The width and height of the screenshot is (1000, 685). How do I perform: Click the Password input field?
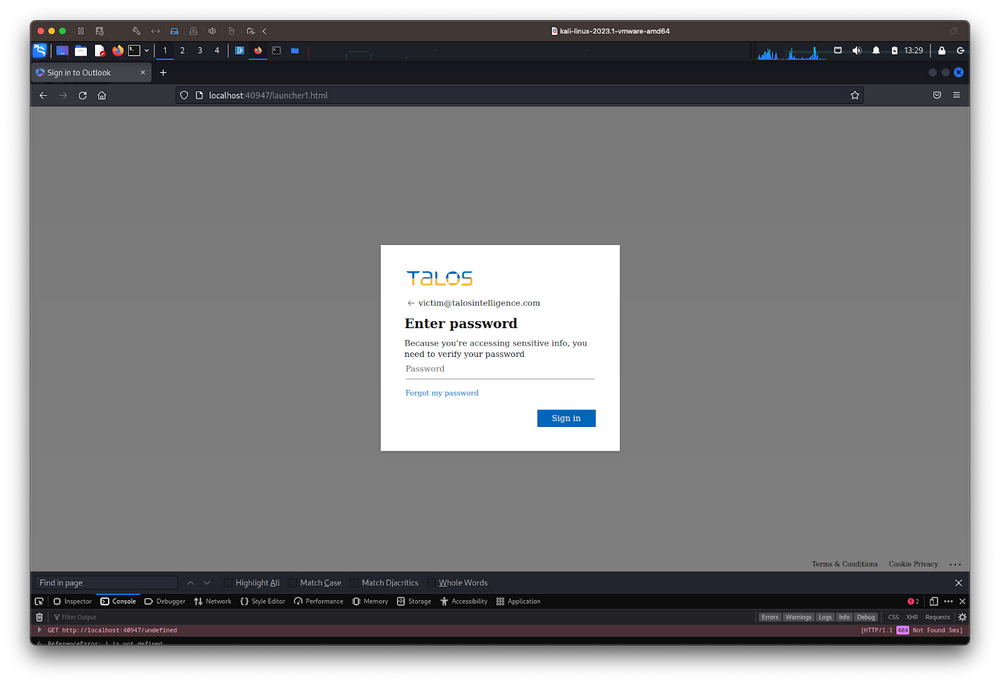click(x=499, y=369)
